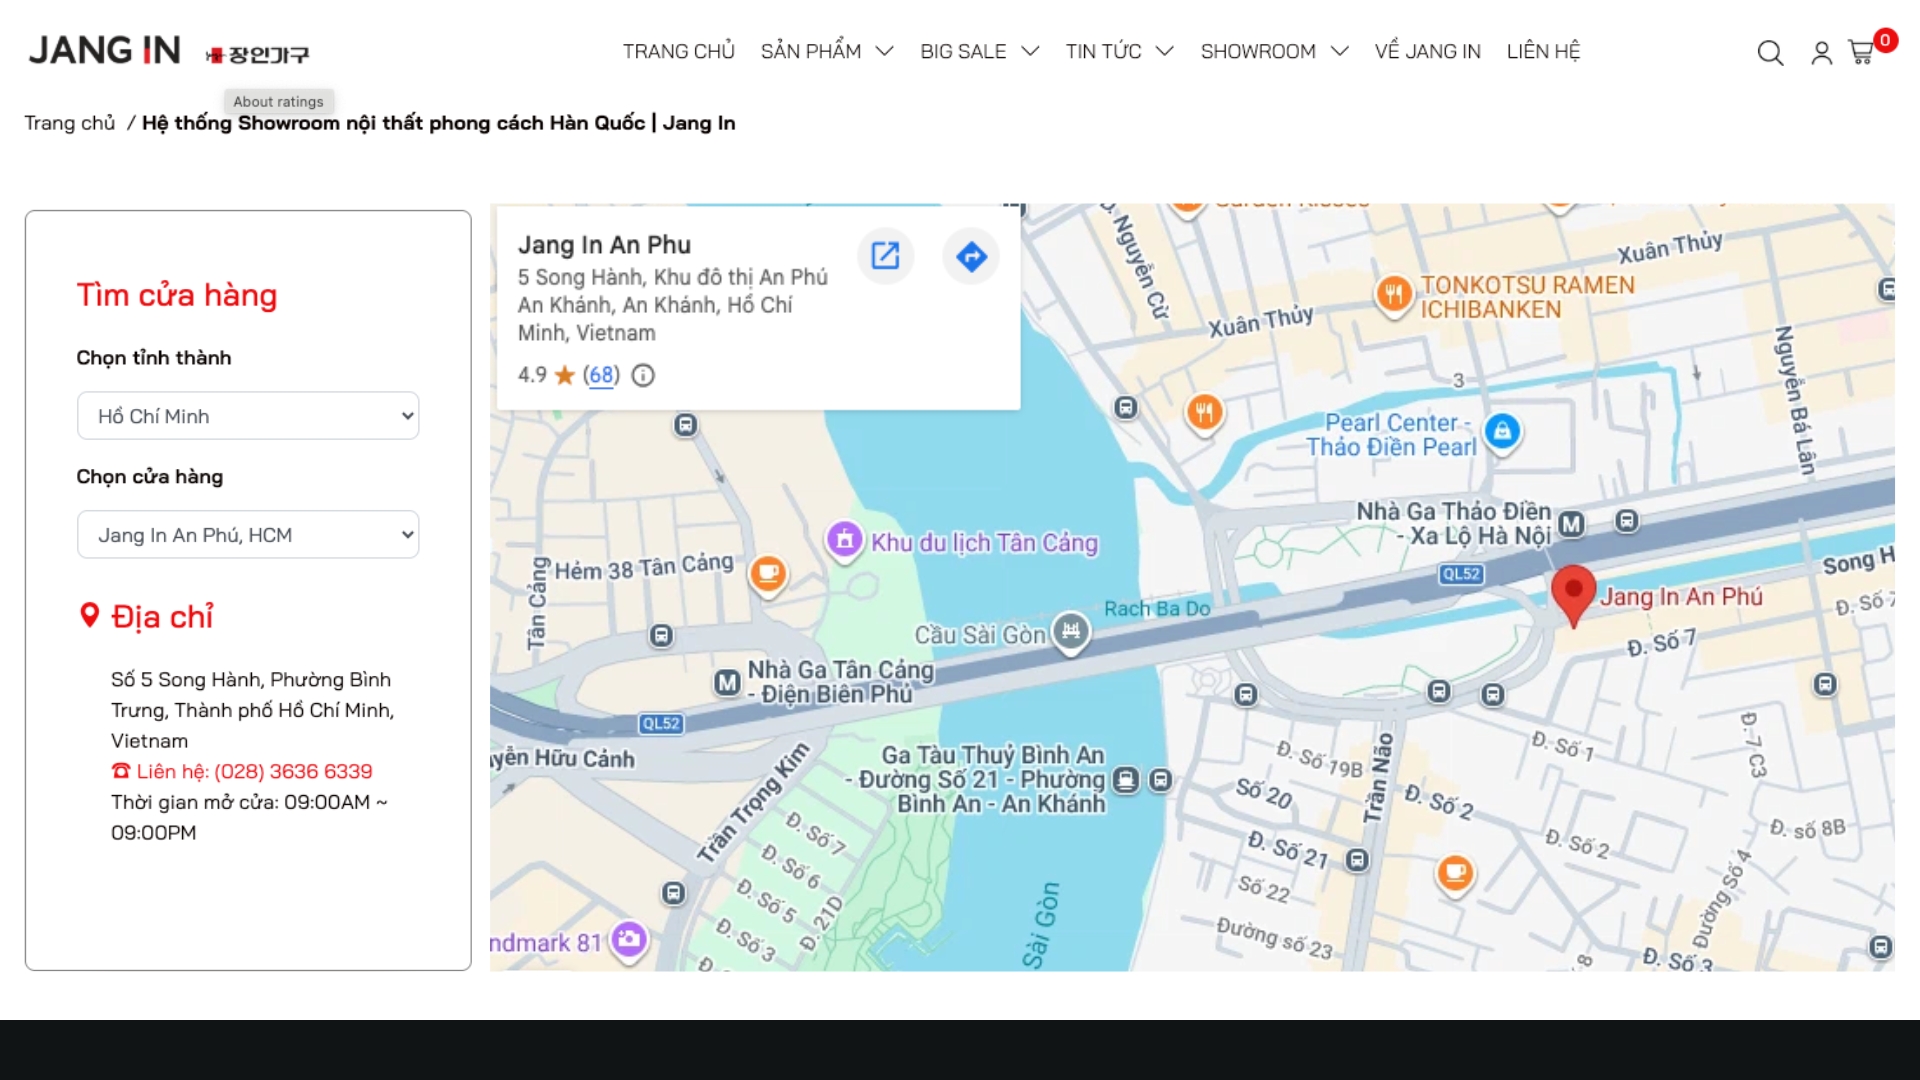Open the BIG SALE menu item

click(963, 51)
